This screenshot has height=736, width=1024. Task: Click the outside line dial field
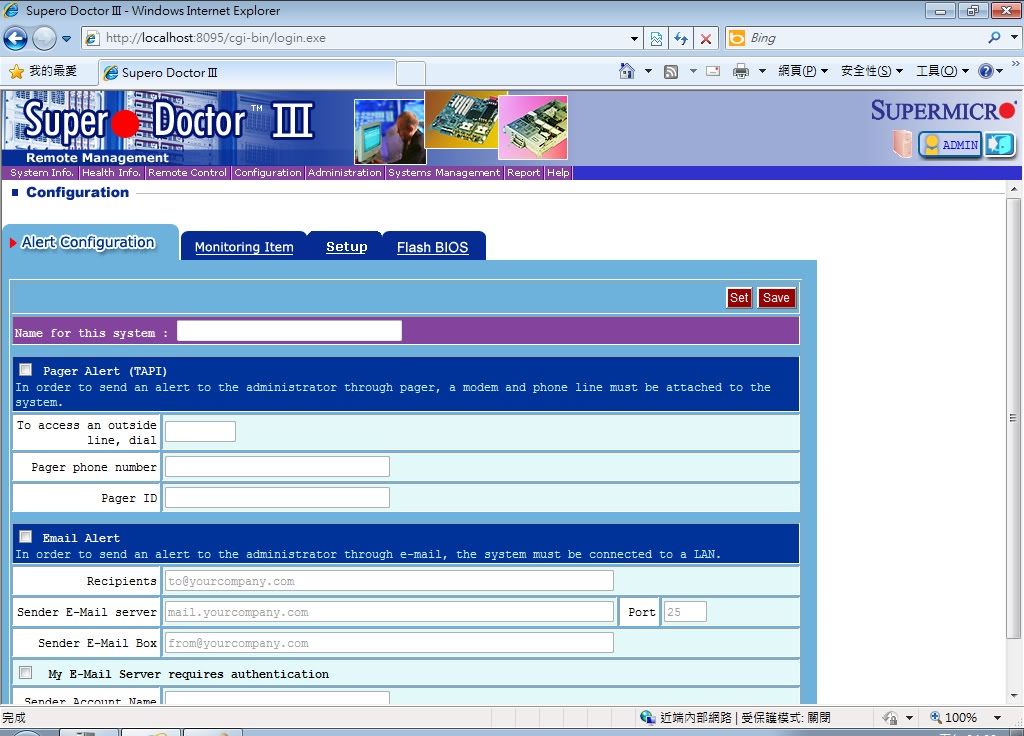(200, 431)
